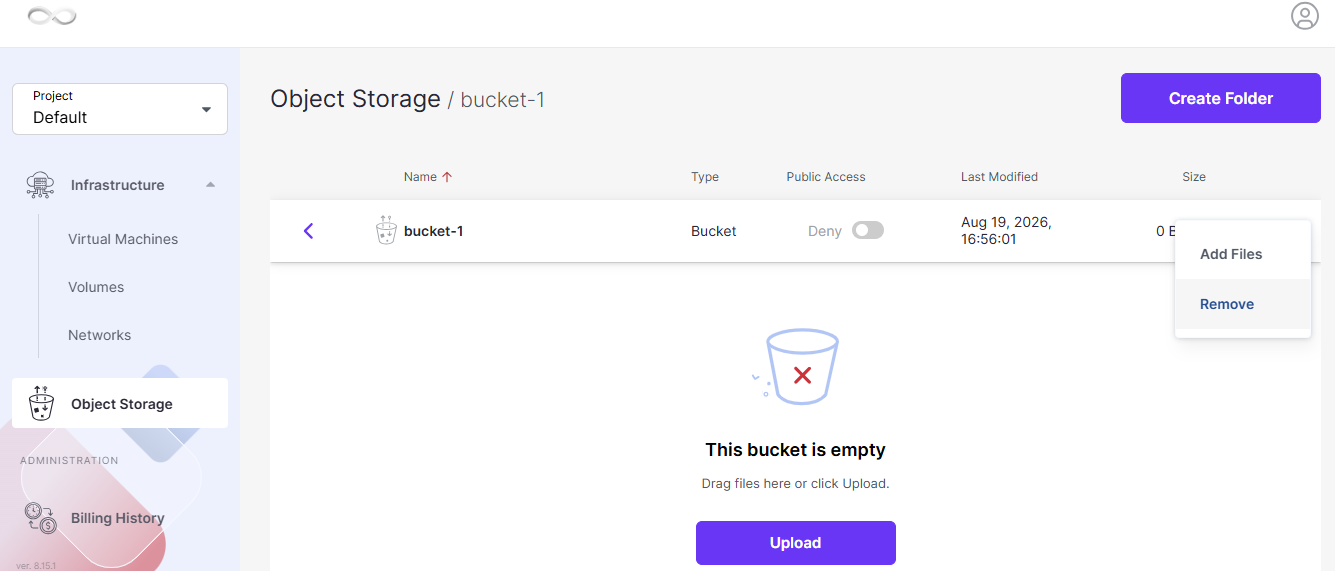Click the Last Modified column header

point(999,177)
